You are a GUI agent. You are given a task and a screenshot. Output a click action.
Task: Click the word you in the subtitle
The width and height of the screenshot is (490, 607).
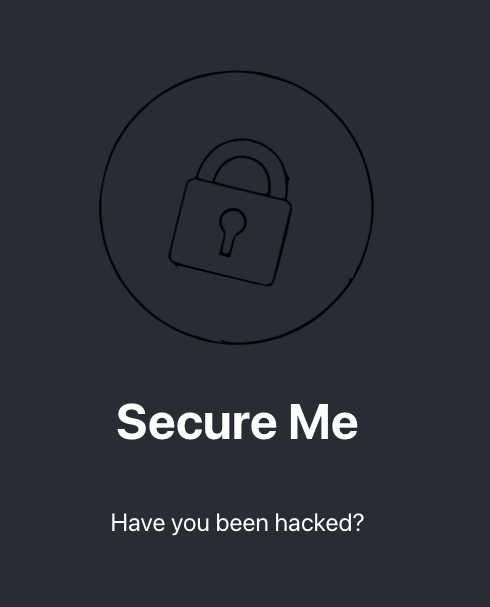(x=190, y=525)
